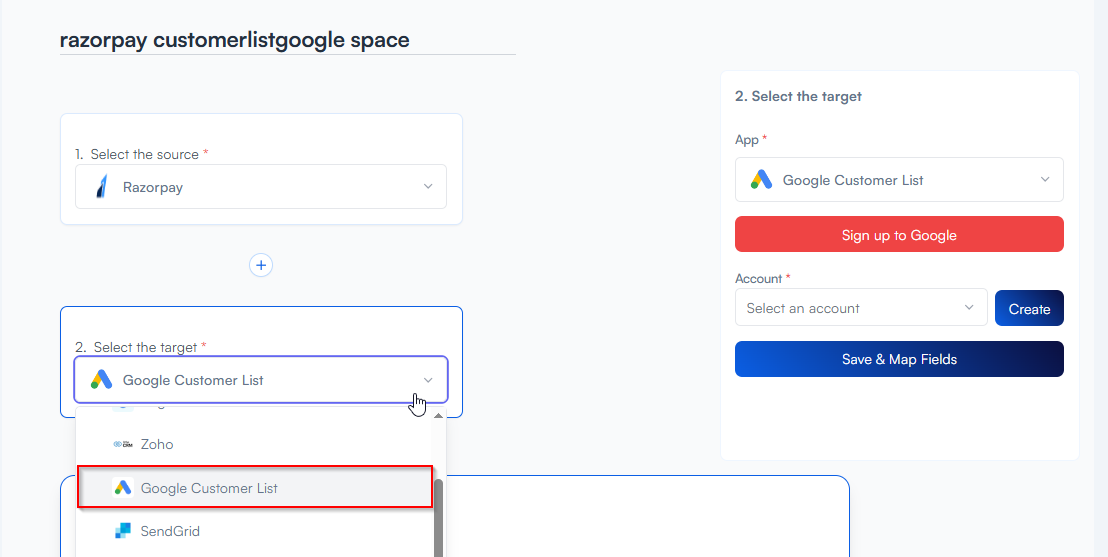
Task: Click Save & Map Fields button
Action: (899, 359)
